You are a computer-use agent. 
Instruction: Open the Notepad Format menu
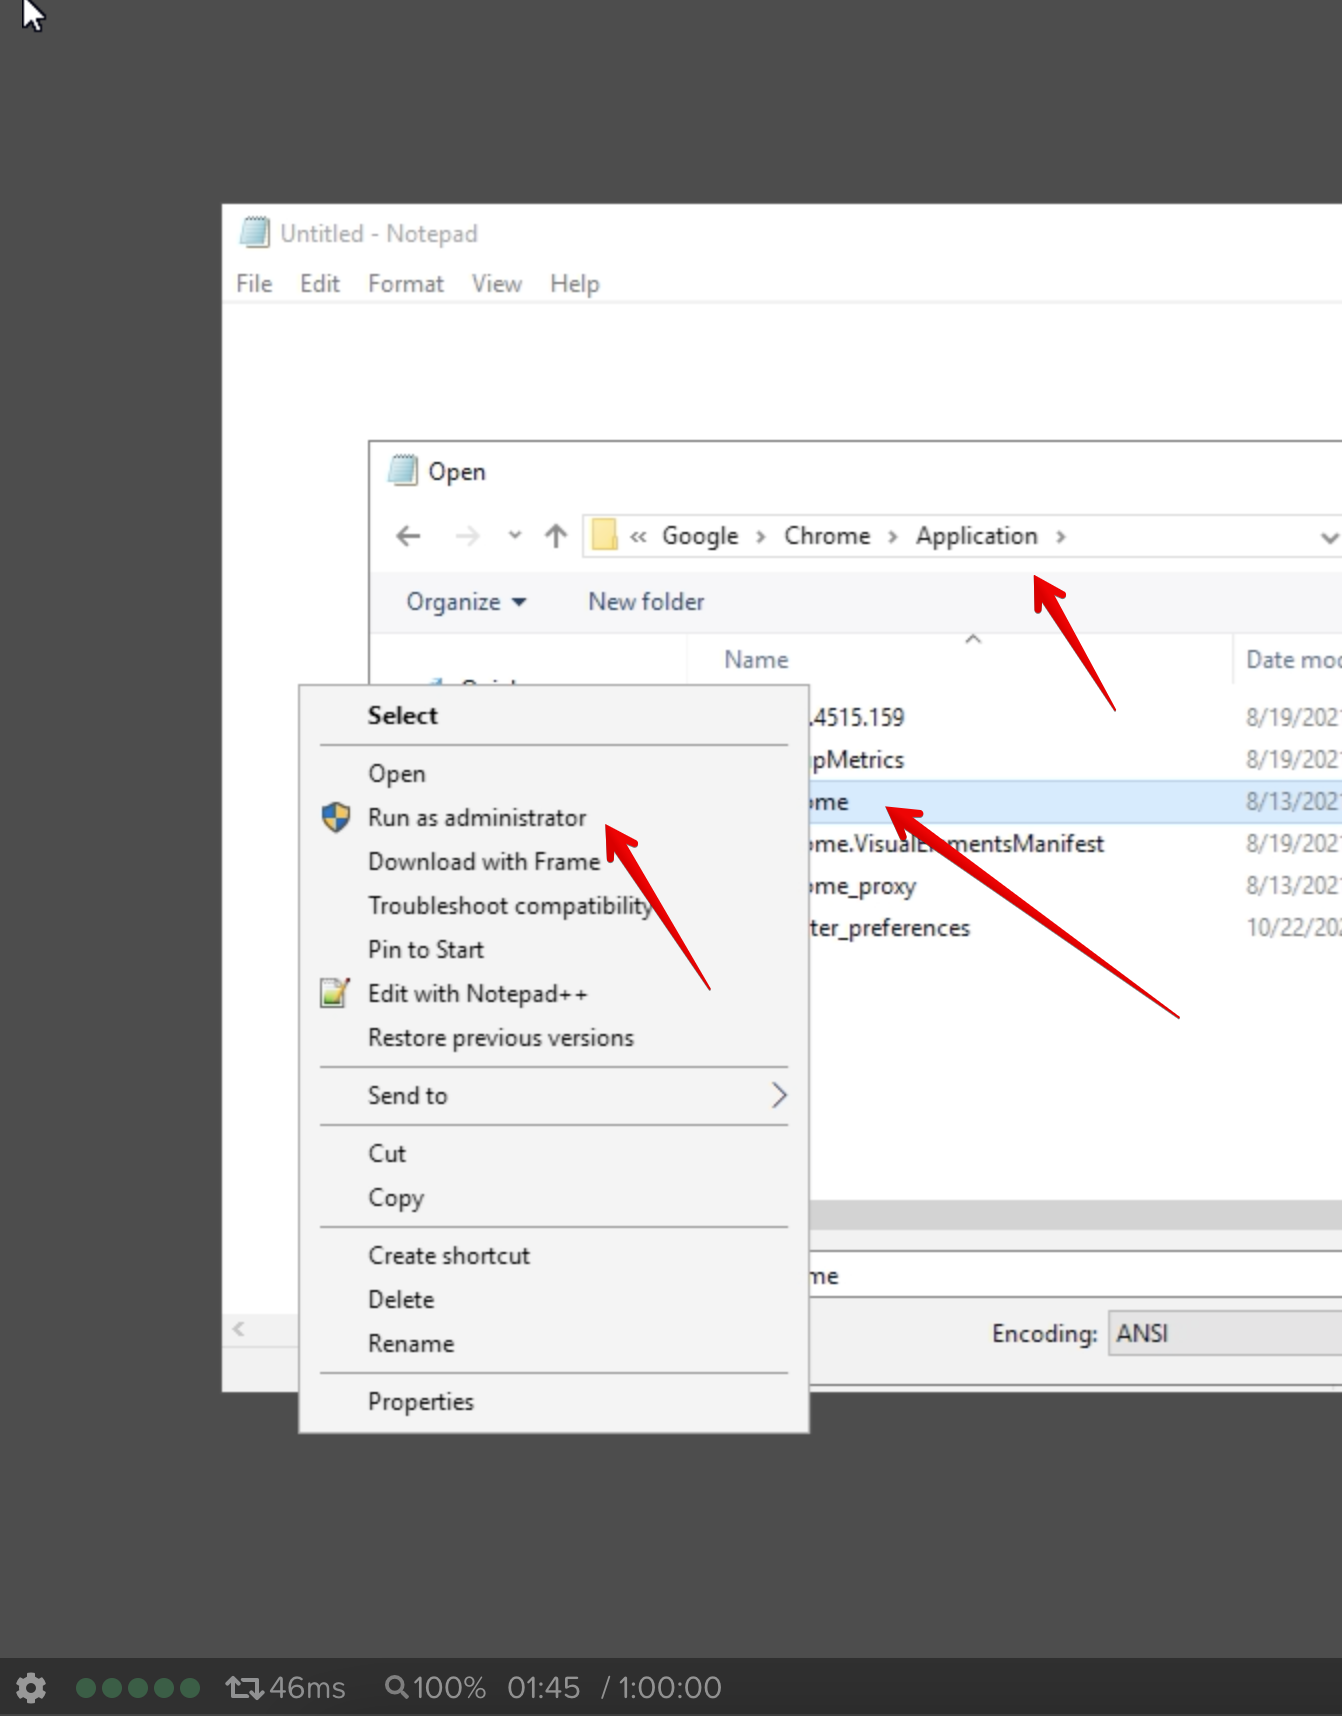[x=405, y=284]
